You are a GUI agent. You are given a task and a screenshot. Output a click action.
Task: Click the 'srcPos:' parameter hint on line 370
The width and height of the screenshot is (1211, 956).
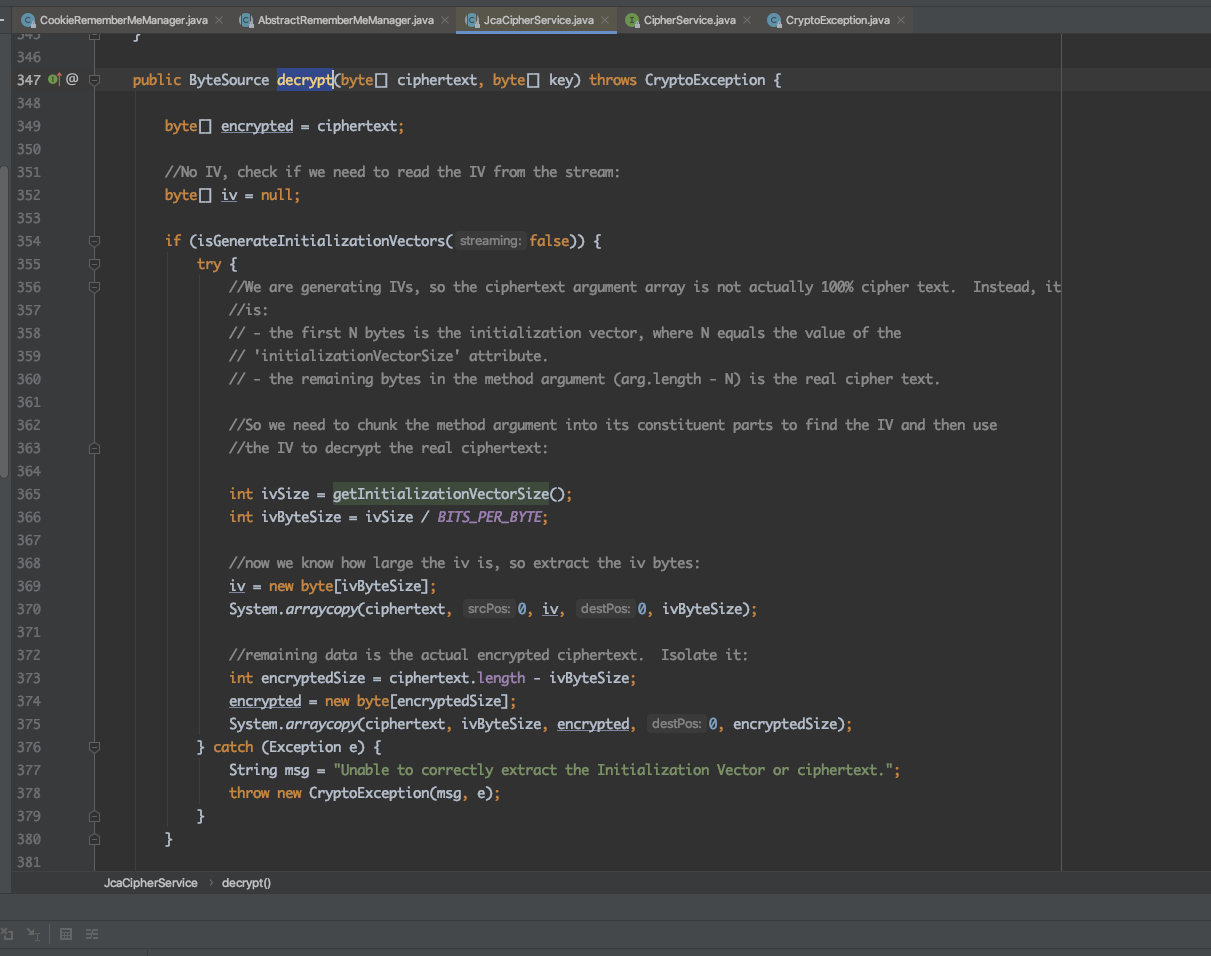pyautogui.click(x=489, y=609)
